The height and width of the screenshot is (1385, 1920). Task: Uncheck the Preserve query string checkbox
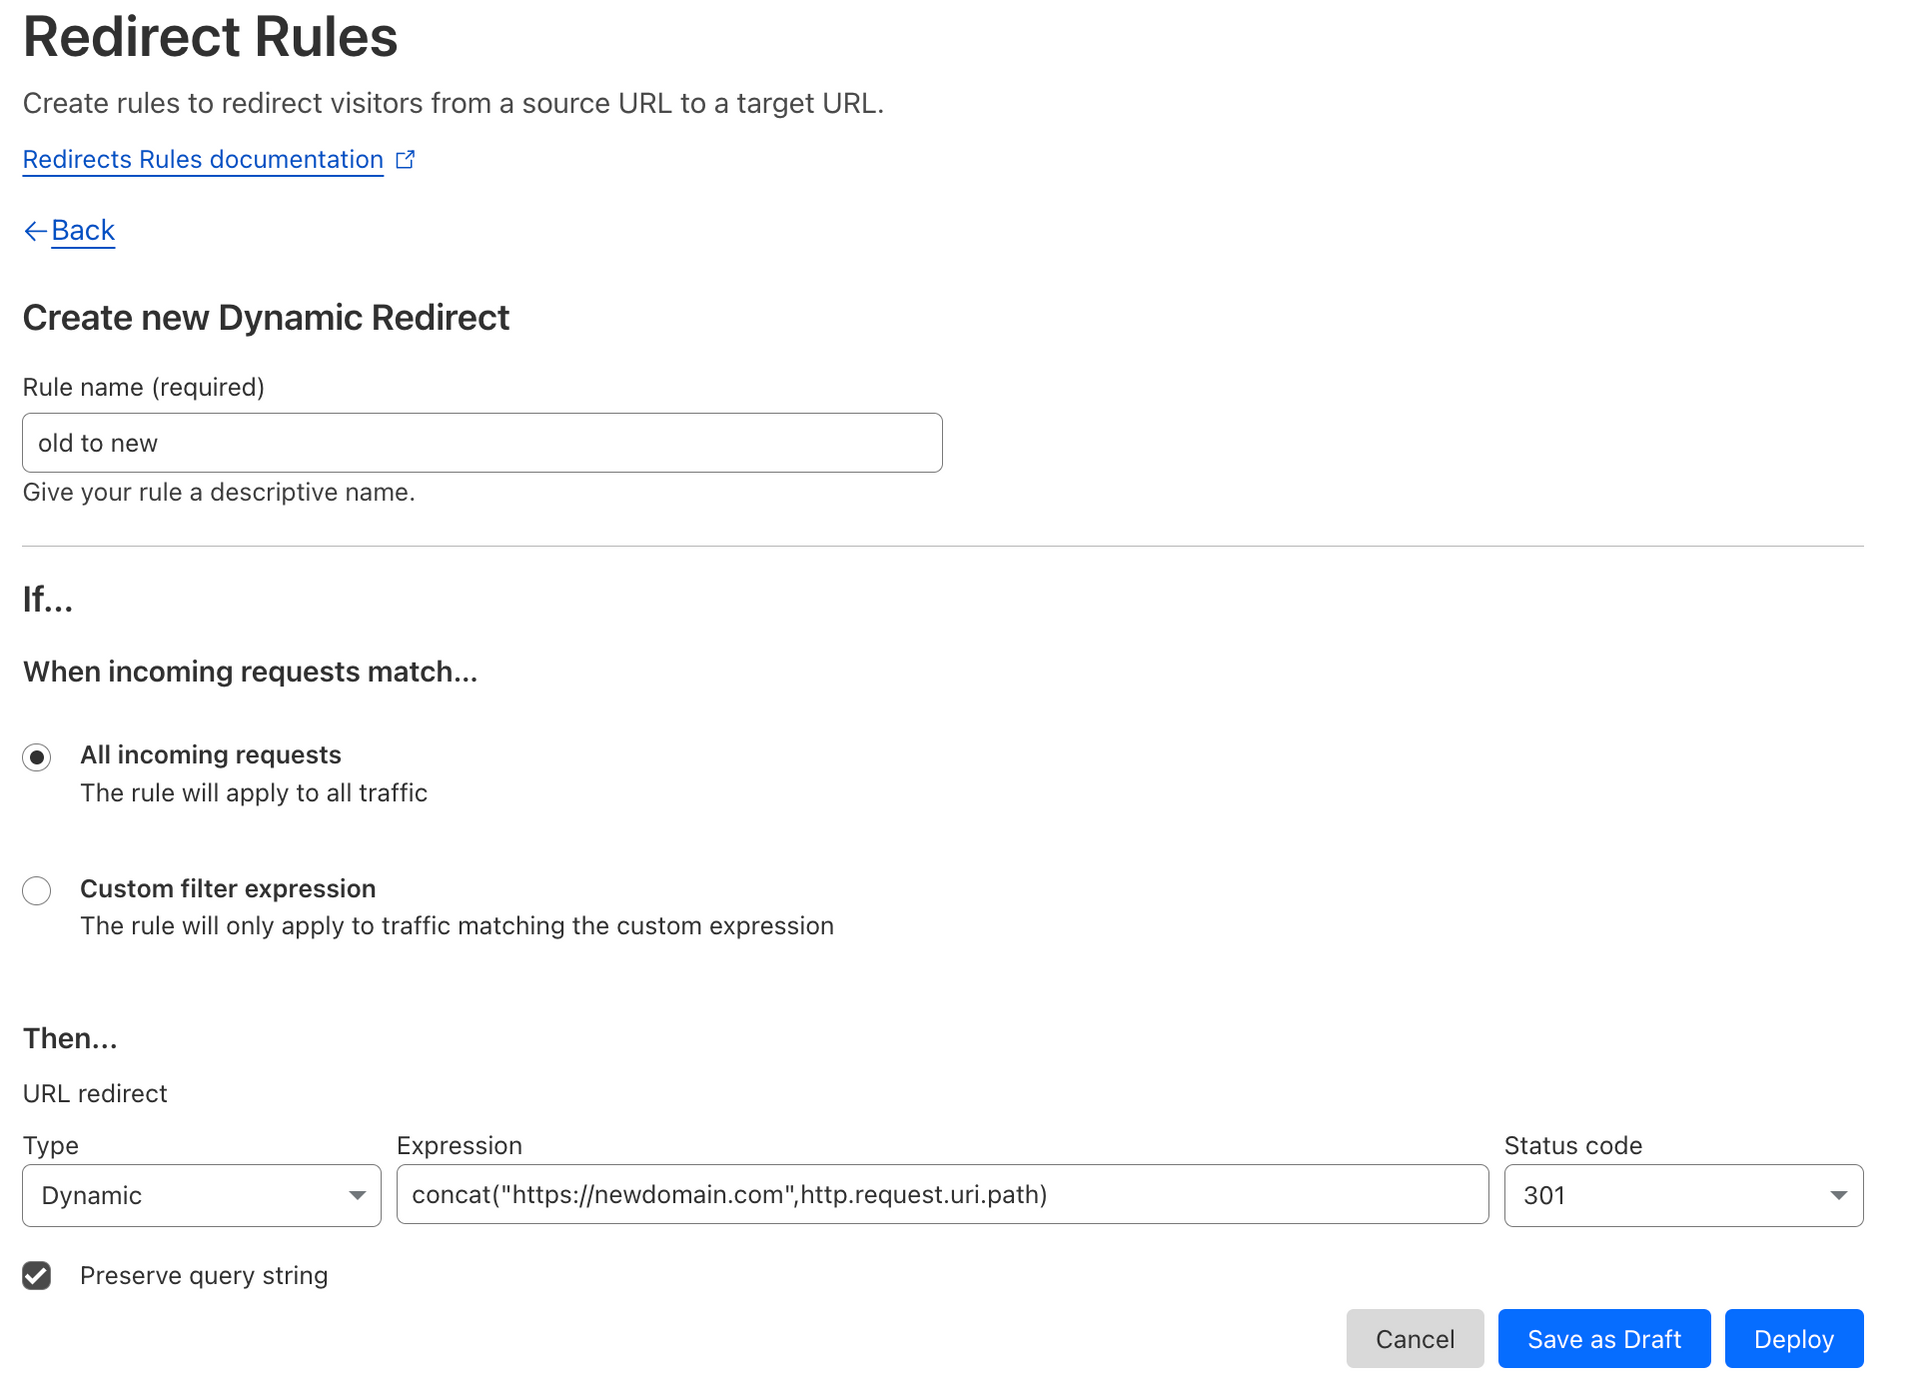tap(37, 1276)
